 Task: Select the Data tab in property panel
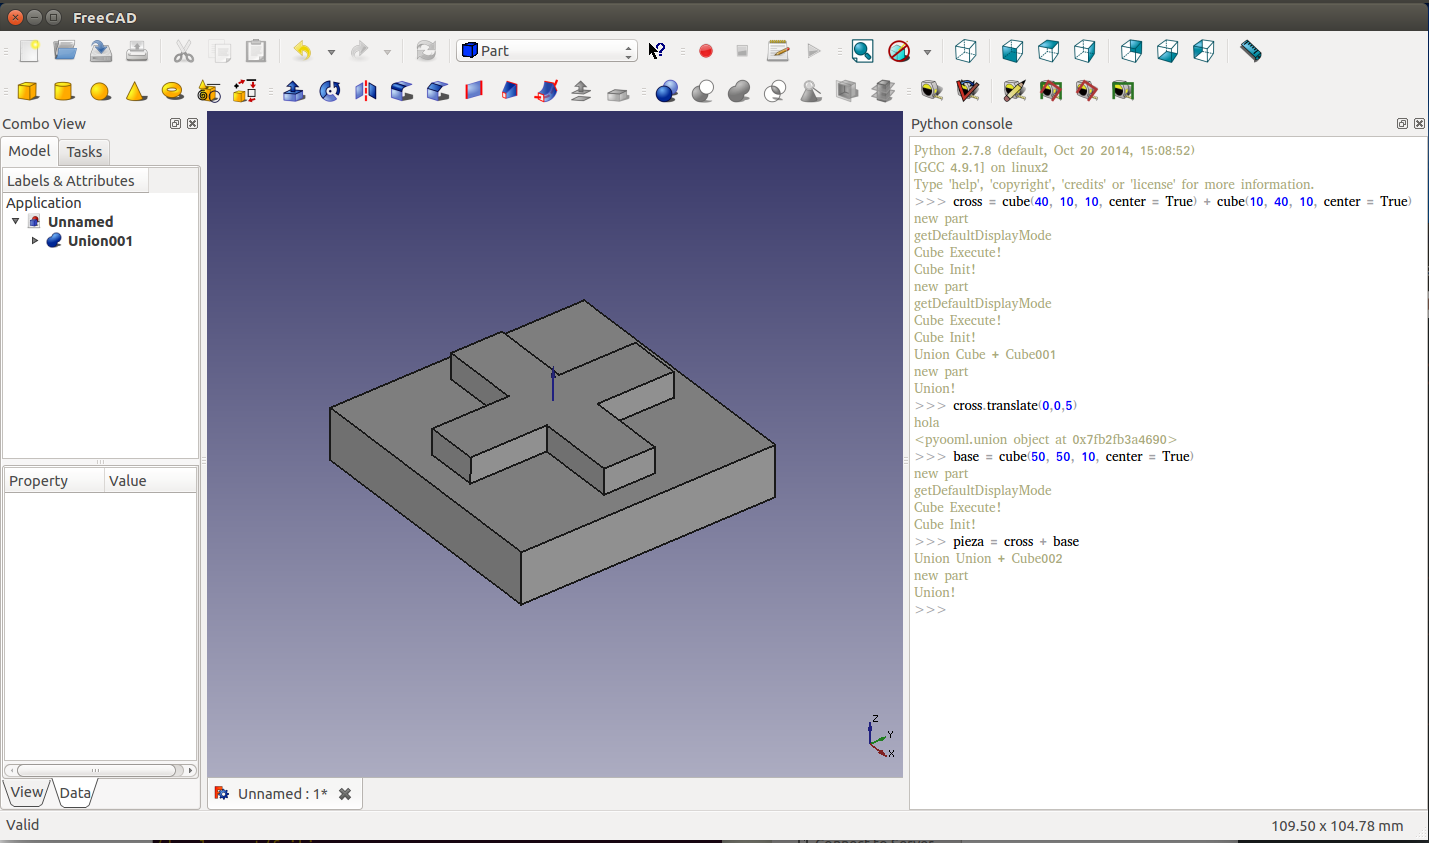tap(75, 793)
